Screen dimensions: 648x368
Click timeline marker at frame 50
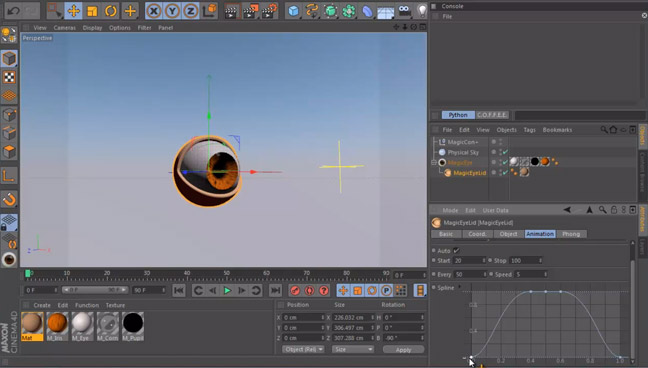(x=226, y=274)
